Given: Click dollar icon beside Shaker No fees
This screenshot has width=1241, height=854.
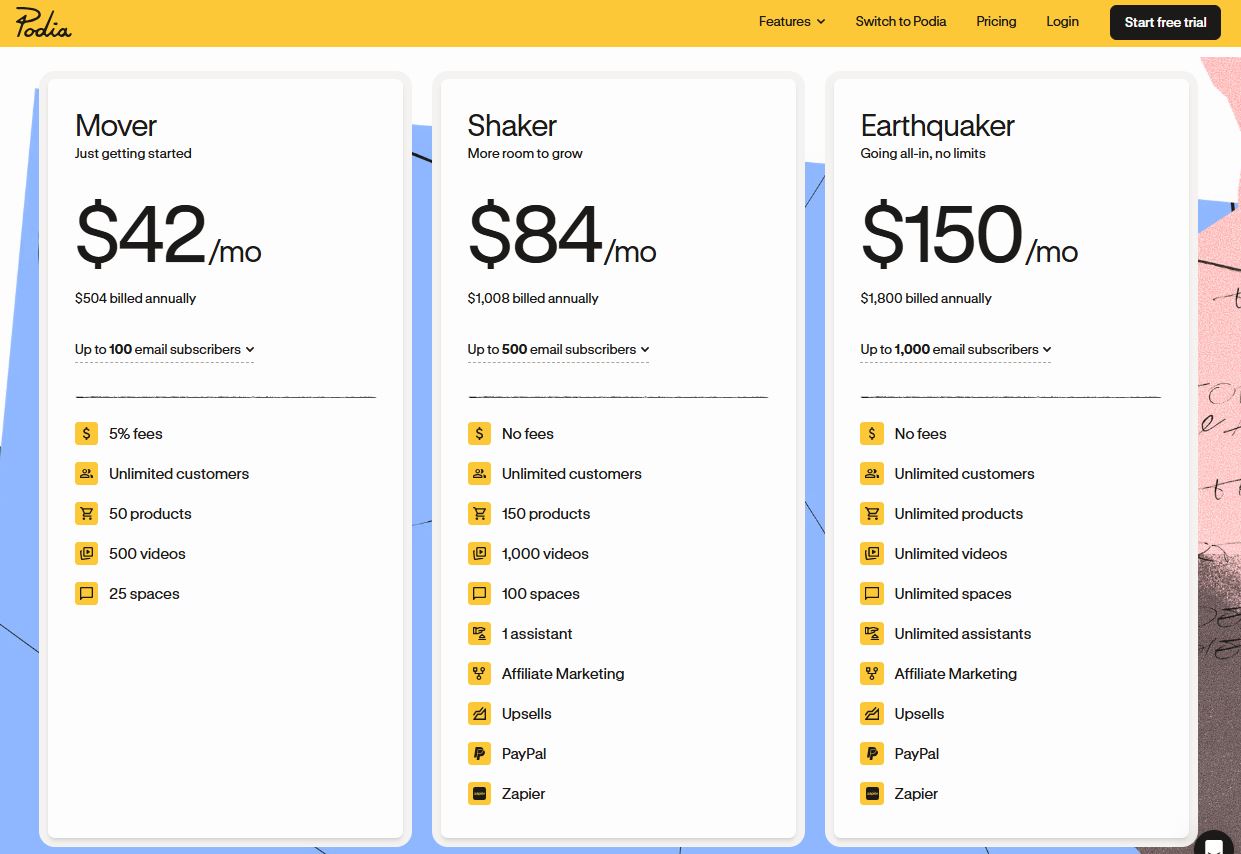Looking at the screenshot, I should (480, 434).
